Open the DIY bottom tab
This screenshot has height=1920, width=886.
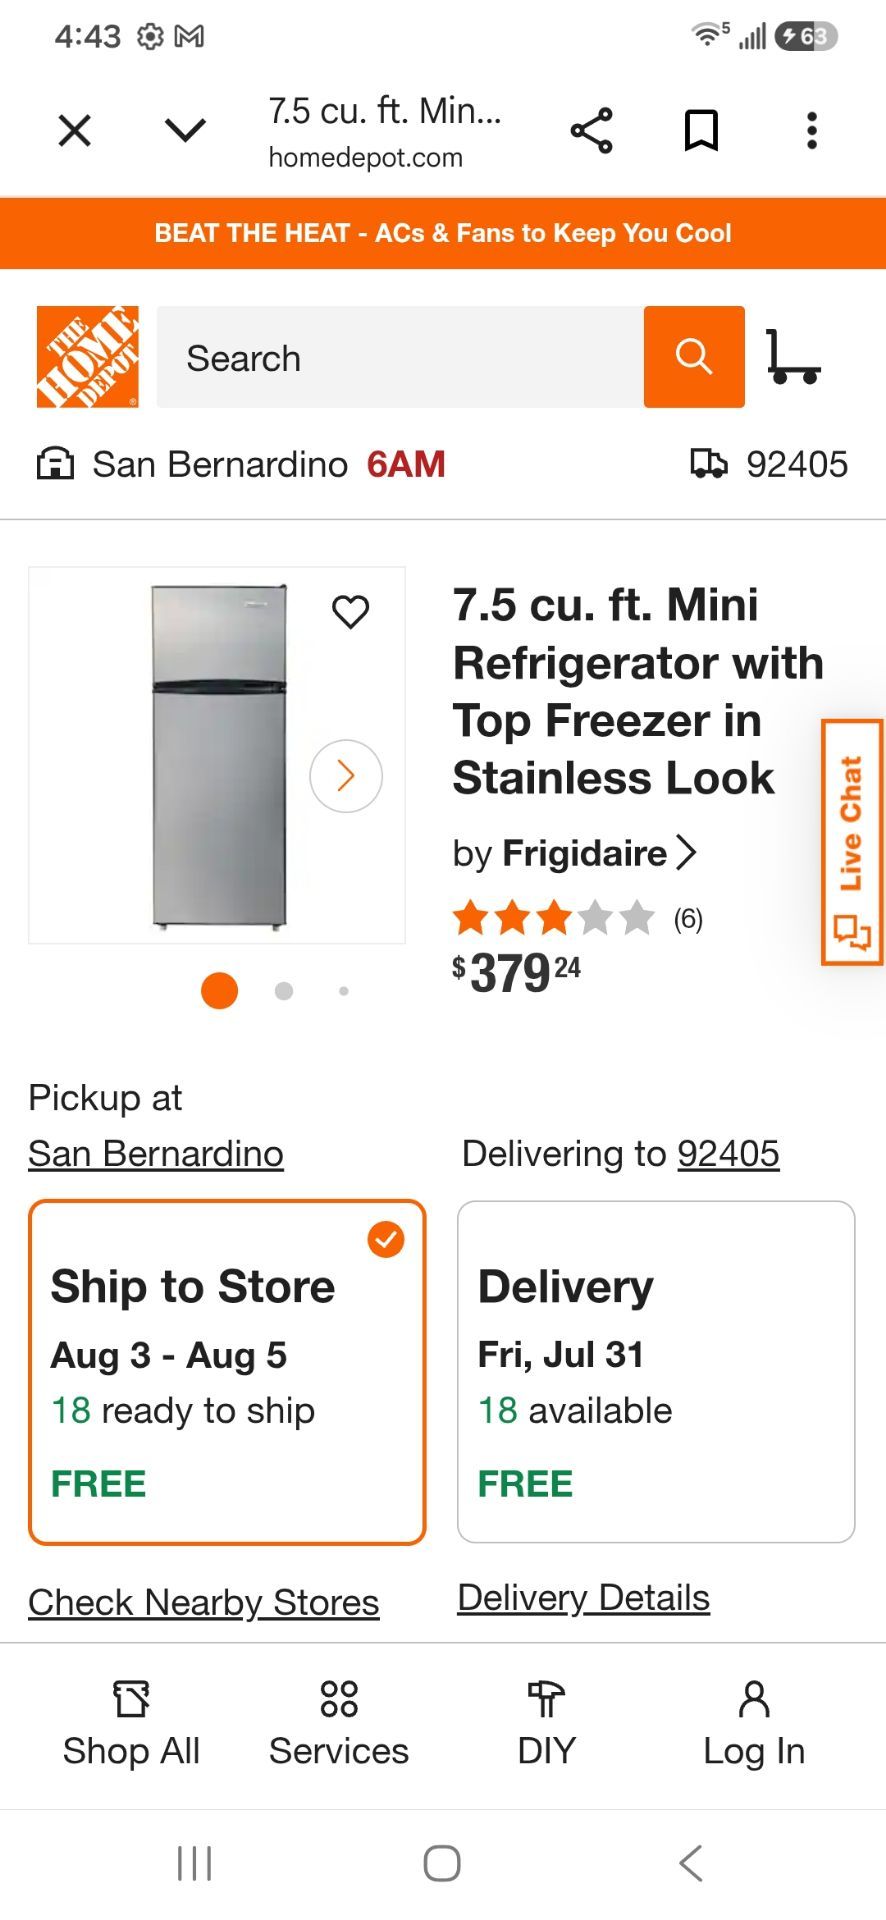[x=546, y=1725]
